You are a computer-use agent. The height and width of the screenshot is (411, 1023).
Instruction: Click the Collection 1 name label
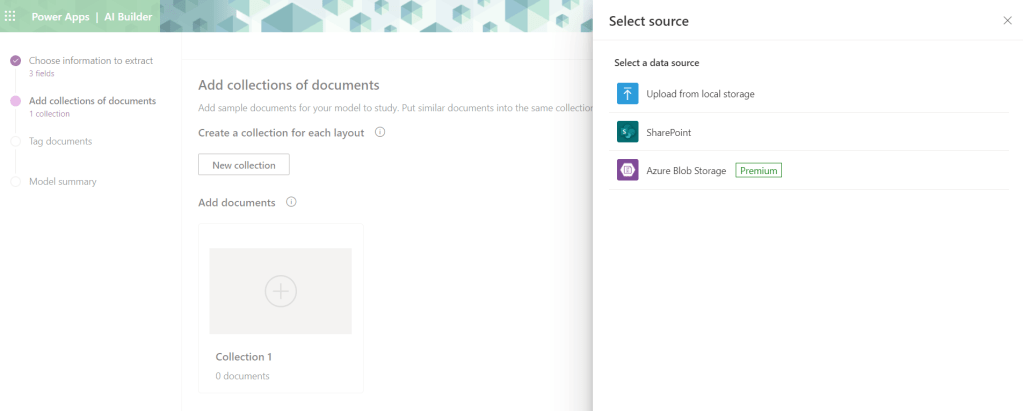point(244,356)
